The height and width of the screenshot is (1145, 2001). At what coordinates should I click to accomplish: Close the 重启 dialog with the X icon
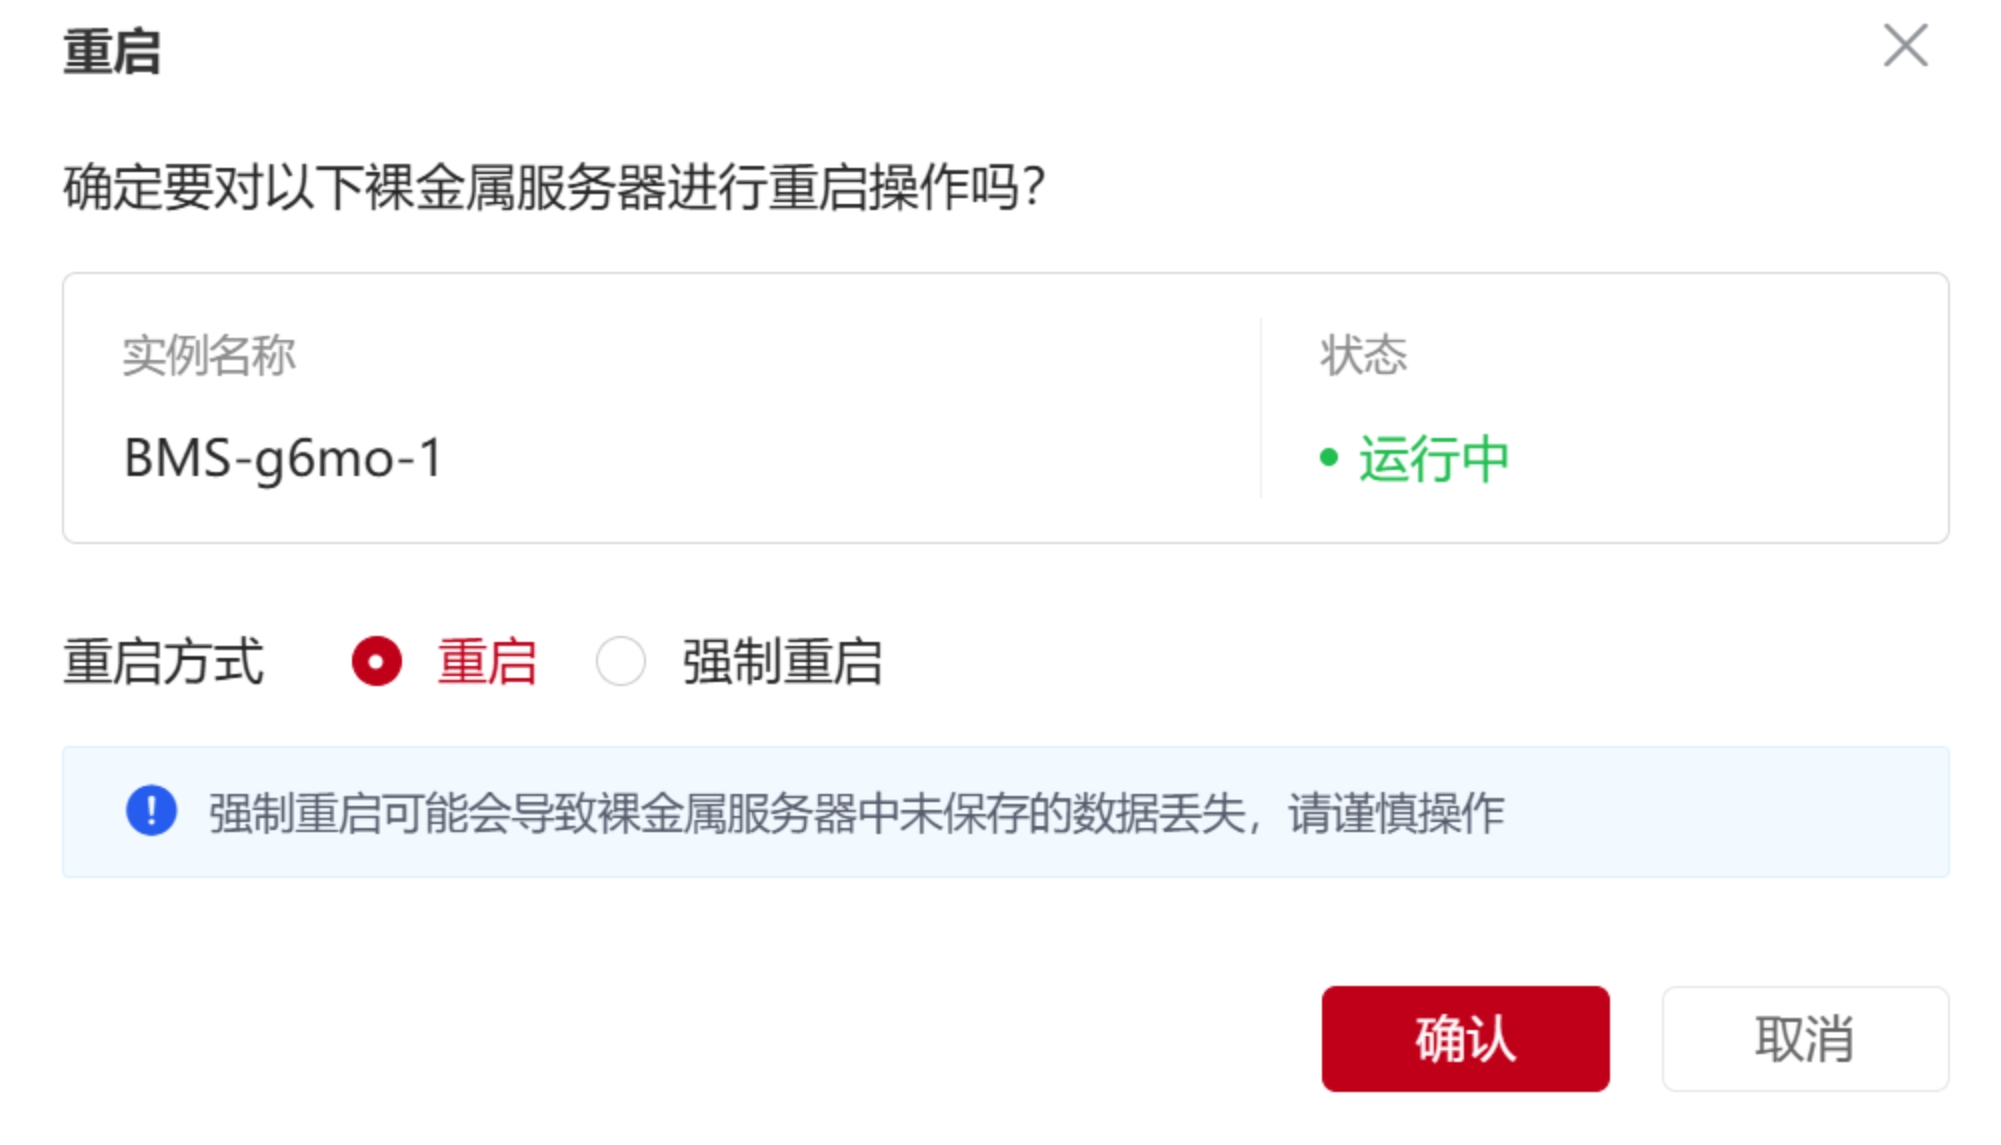[1904, 47]
